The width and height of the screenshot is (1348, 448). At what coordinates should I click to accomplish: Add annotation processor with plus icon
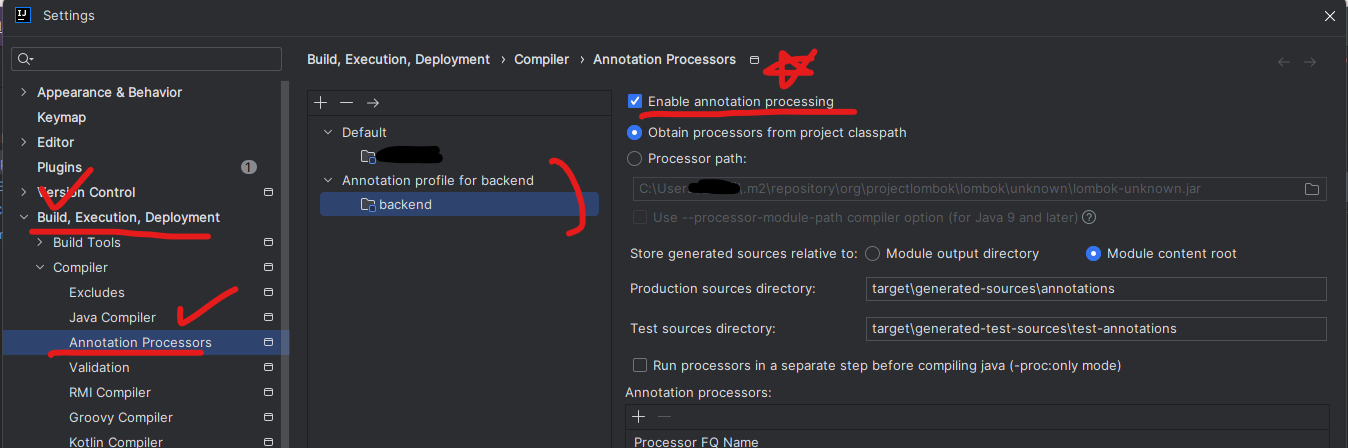(x=639, y=416)
